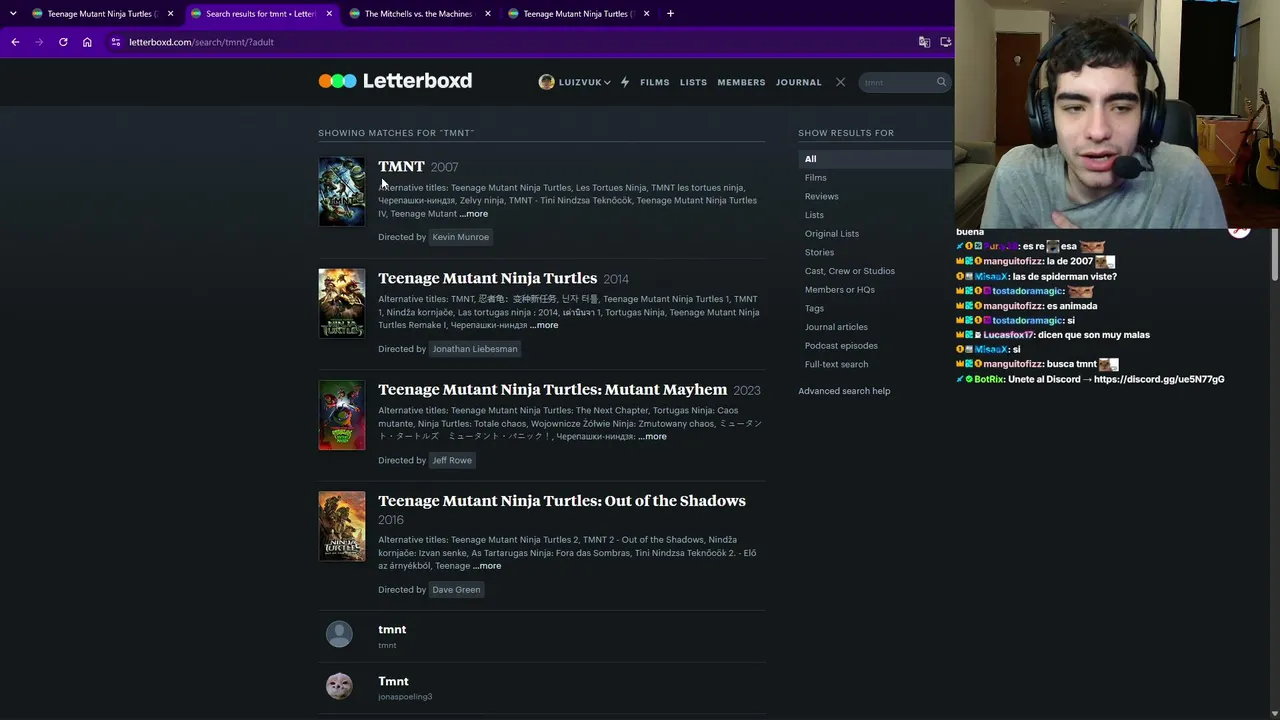Open Teenage Mutant Ninja Turtles: Out of the Shadows
The image size is (1280, 720).
tap(562, 500)
